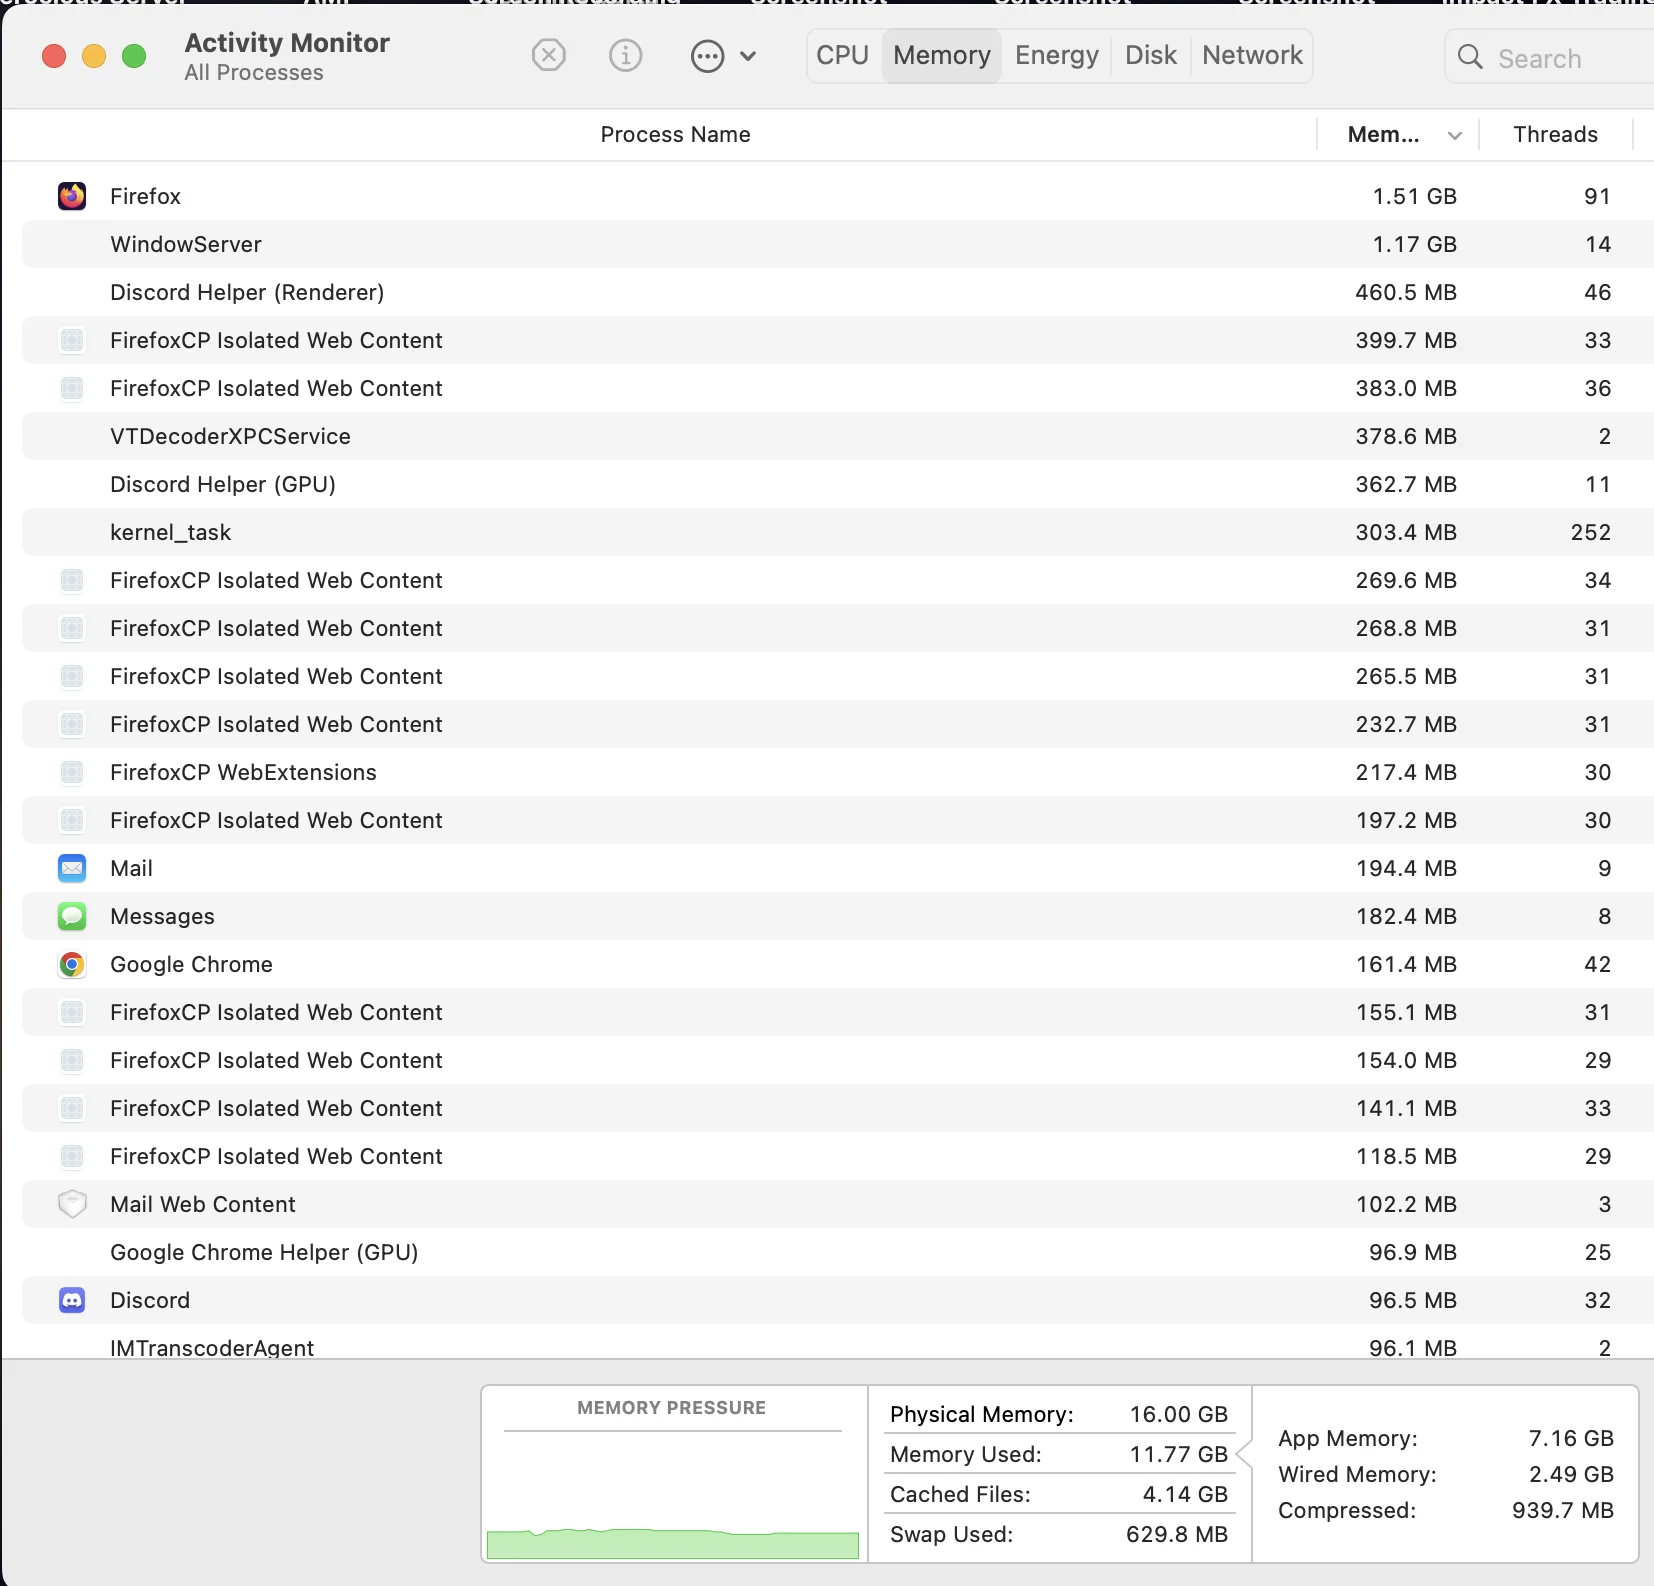The height and width of the screenshot is (1586, 1654).
Task: Click the Google Chrome icon in list
Action: tap(72, 964)
